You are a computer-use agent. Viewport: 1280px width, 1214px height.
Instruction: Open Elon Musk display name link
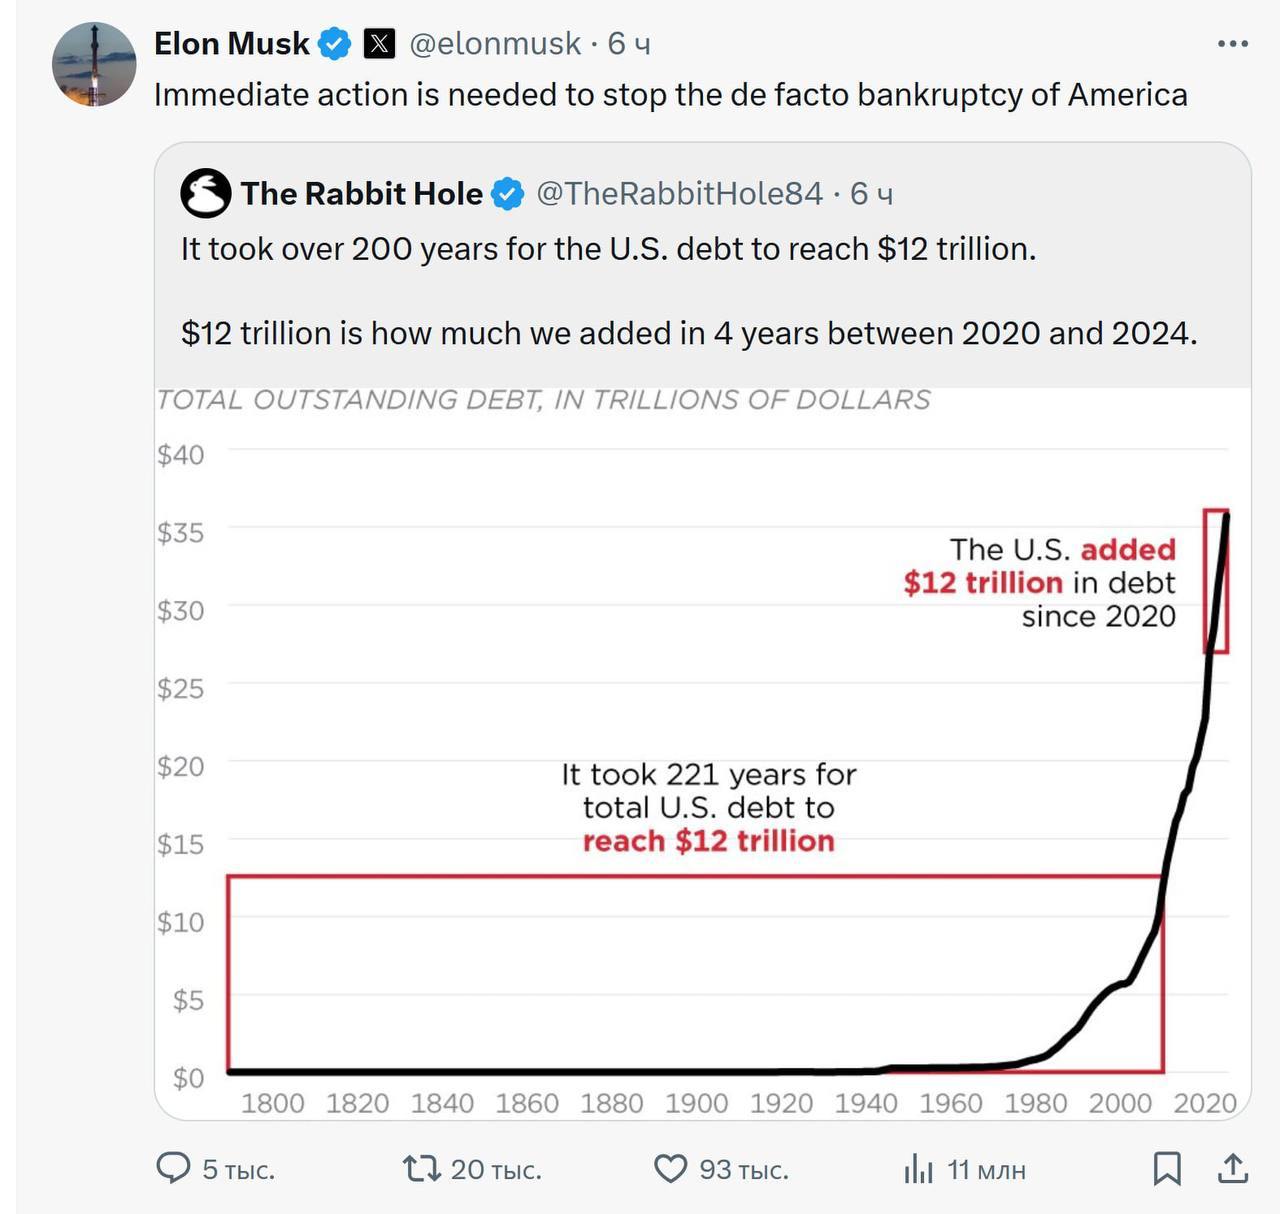click(232, 44)
